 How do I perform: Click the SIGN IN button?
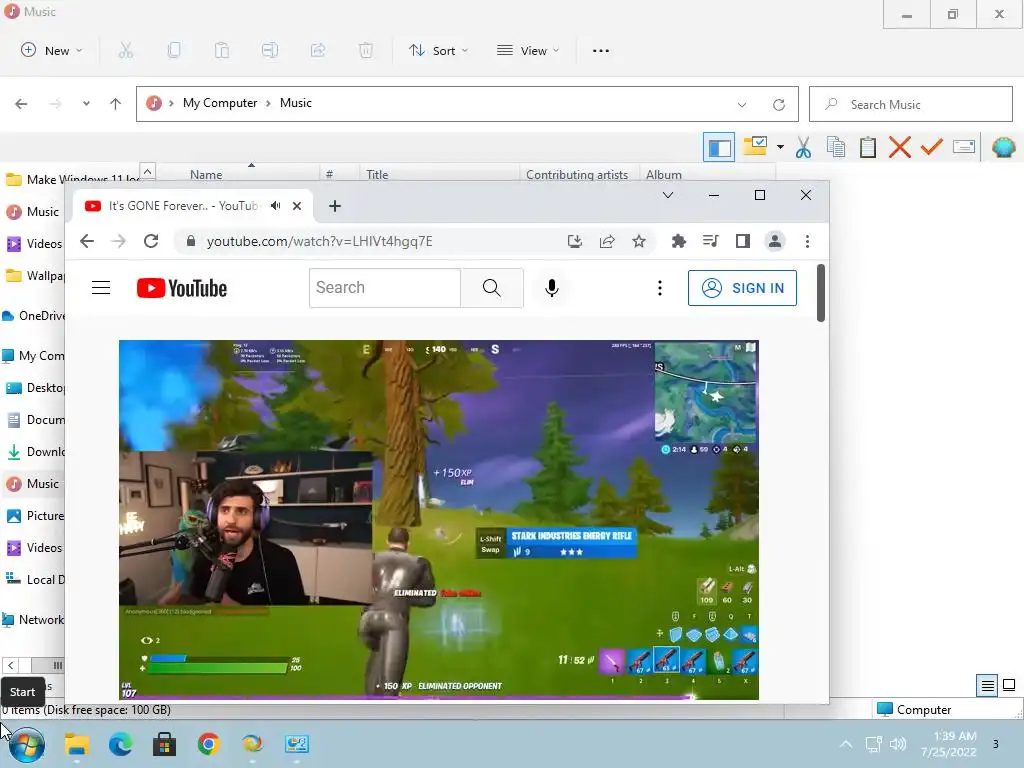click(x=742, y=288)
